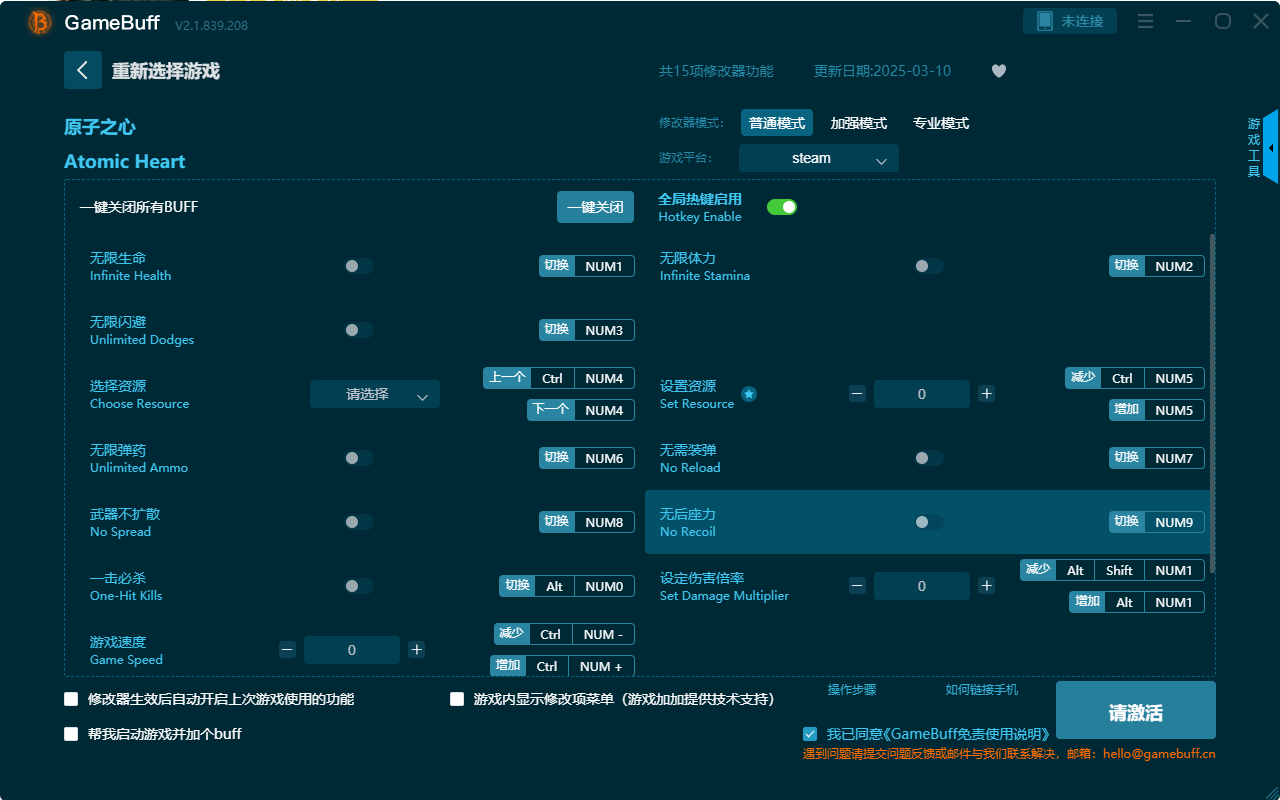The image size is (1280, 800).
Task: Turn off the 全局热键启用 hotkey switch
Action: point(781,206)
